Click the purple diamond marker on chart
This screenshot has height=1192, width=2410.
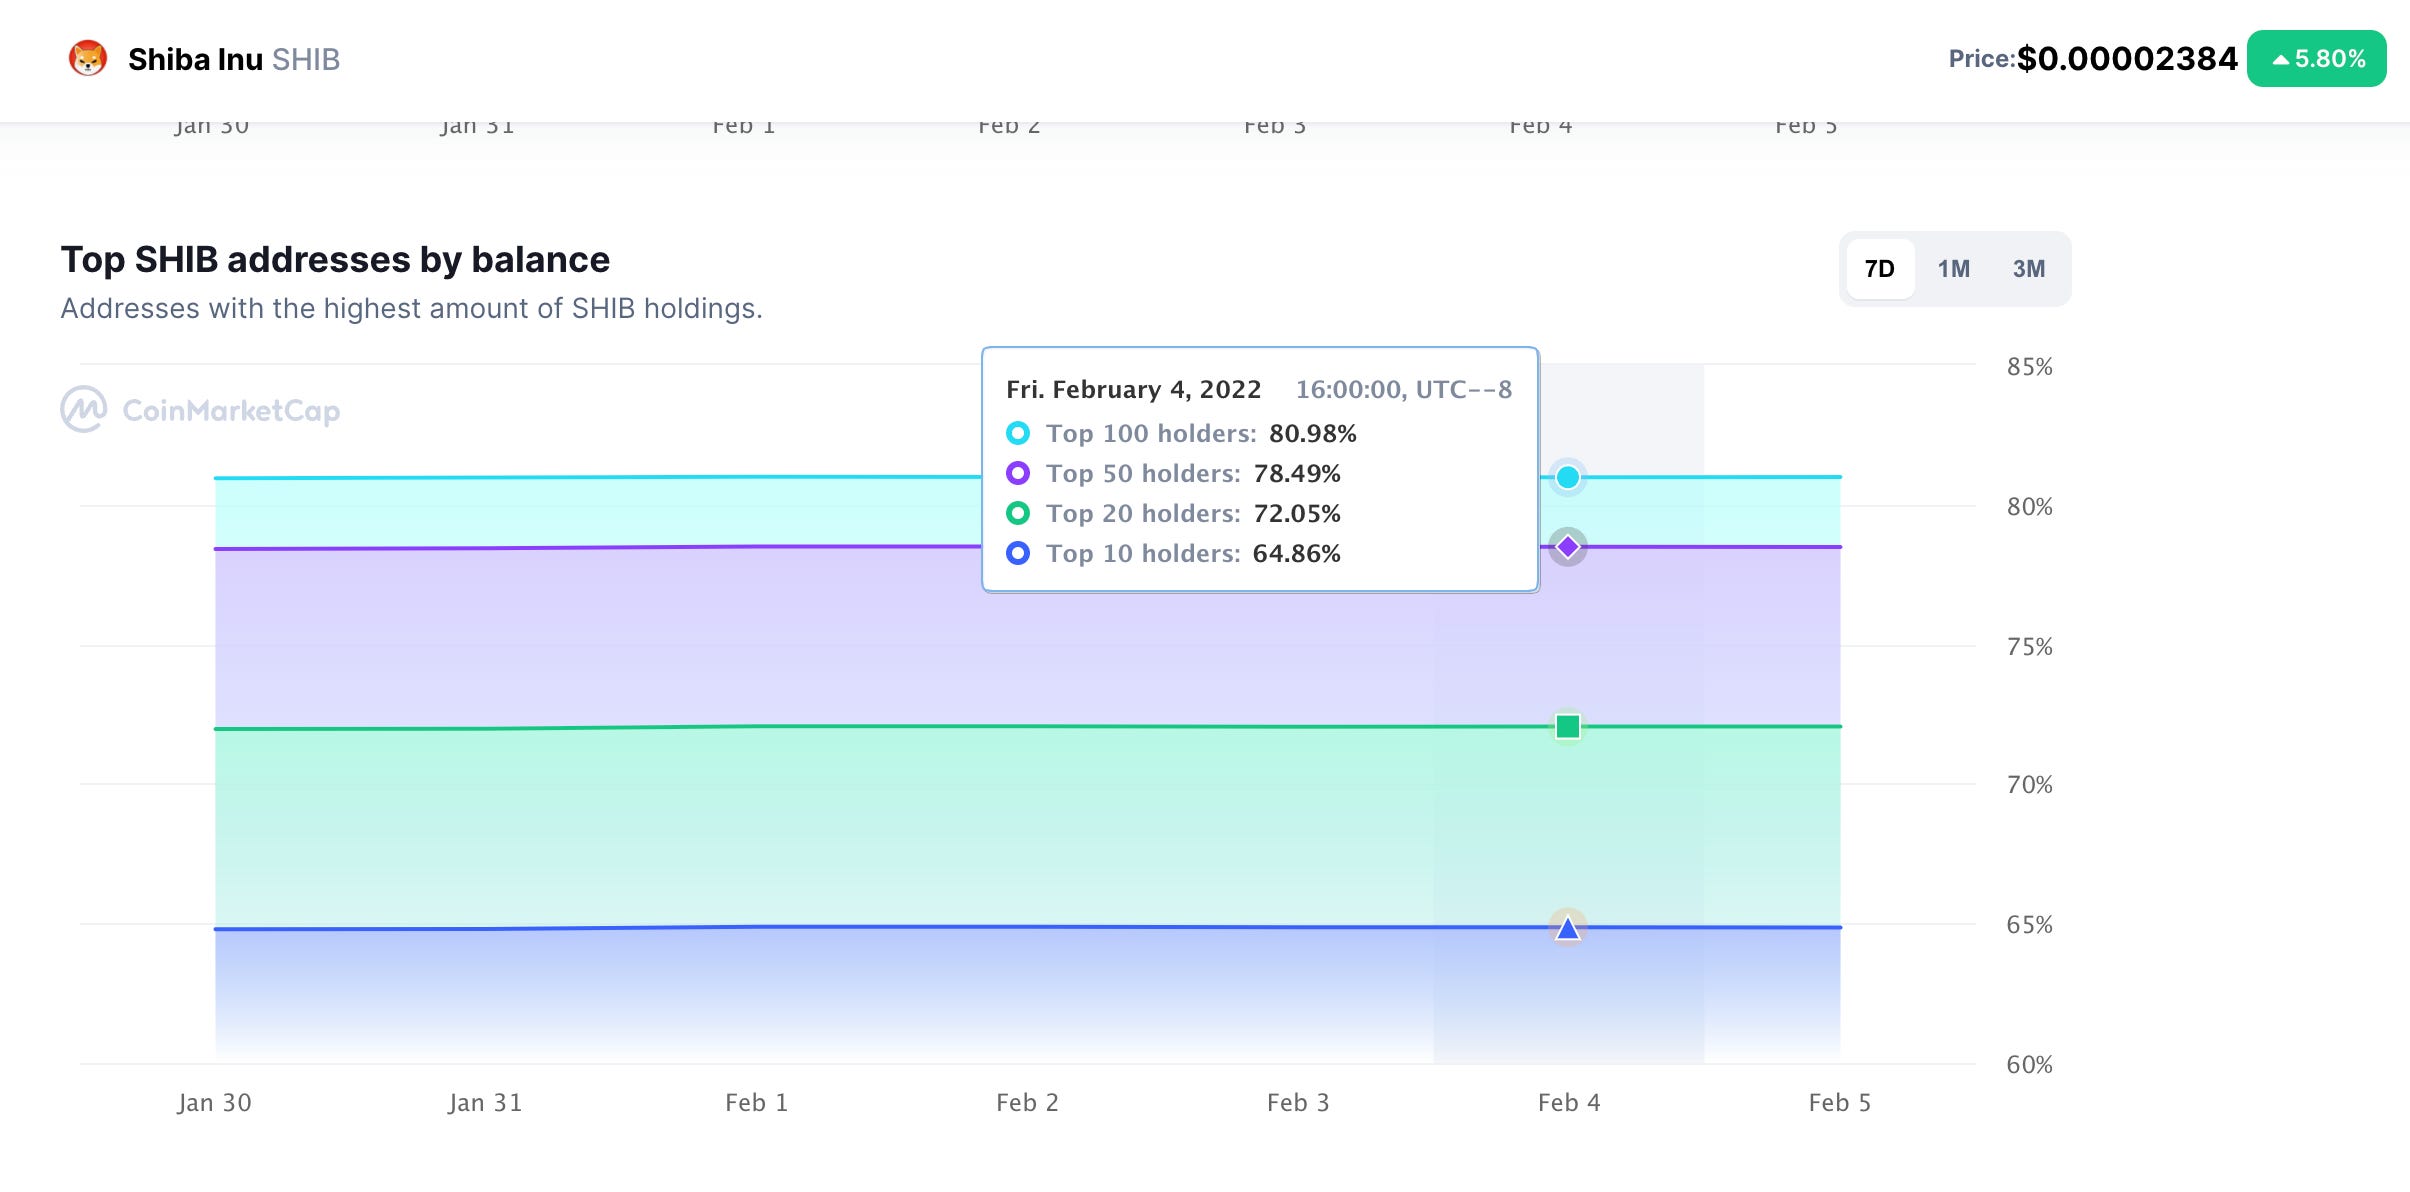[x=1567, y=547]
